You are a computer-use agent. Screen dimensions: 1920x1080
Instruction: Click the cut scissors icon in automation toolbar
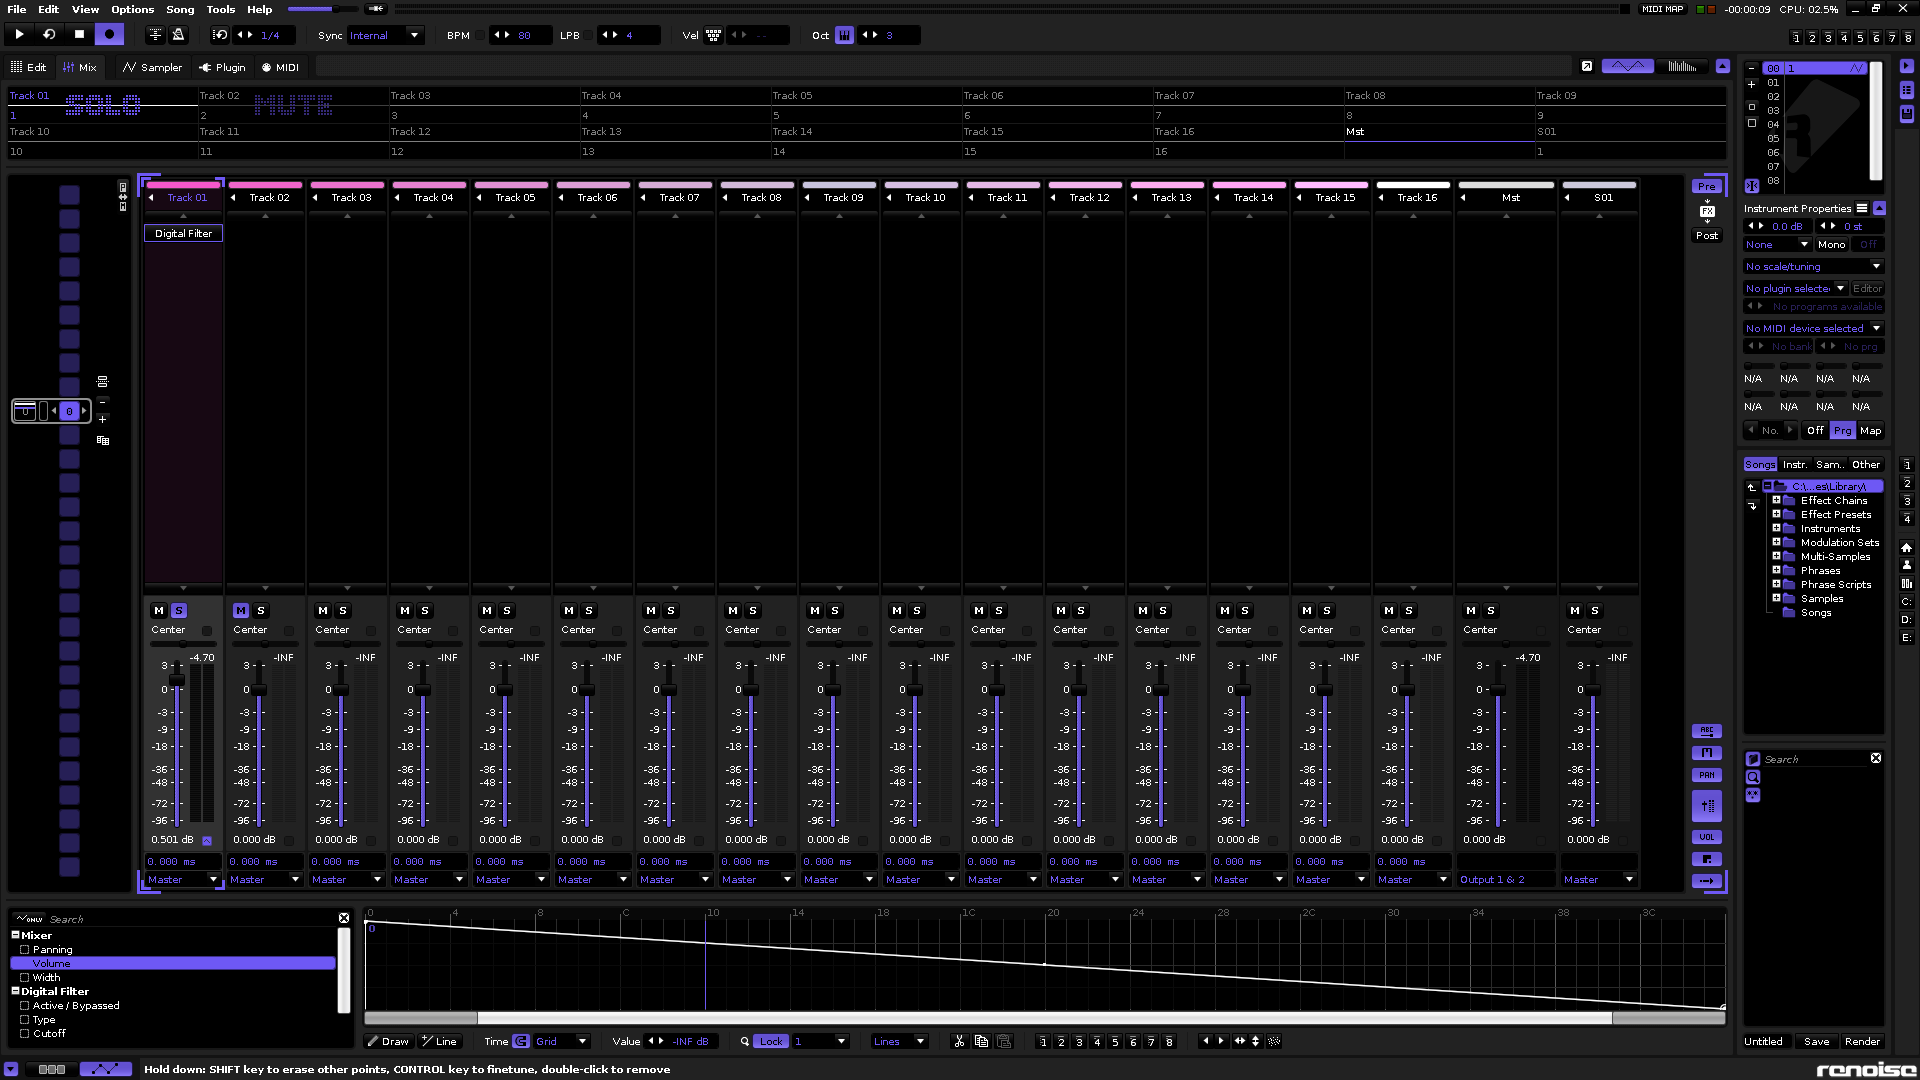[x=959, y=1041]
